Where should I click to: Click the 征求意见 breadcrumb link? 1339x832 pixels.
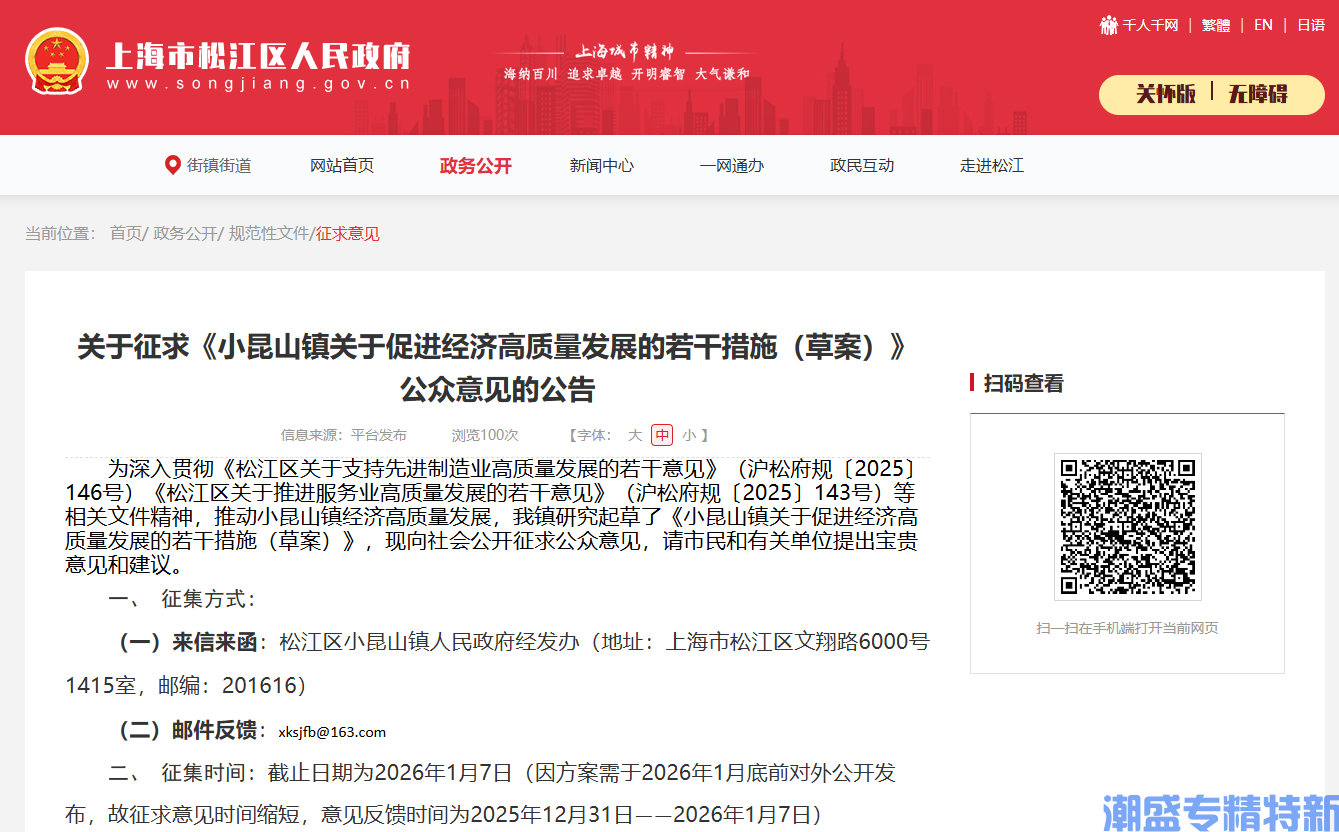(x=348, y=234)
